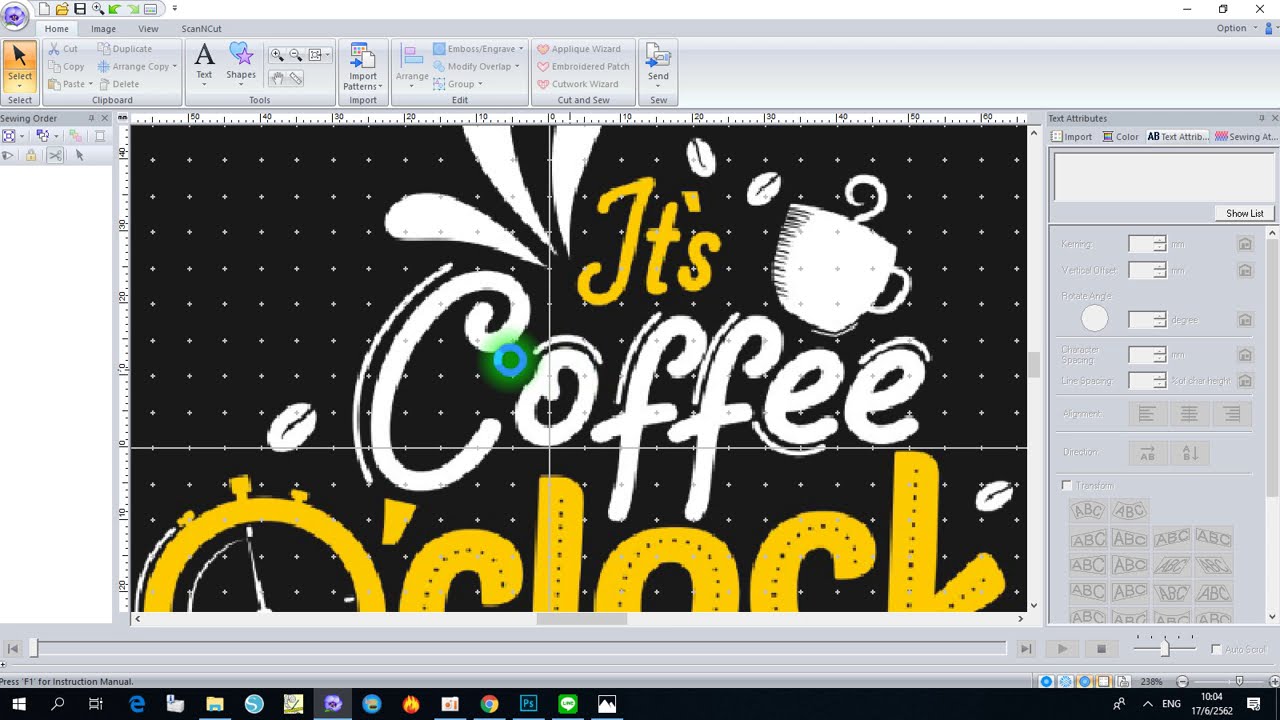
Task: Save the design with the floppy disk icon
Action: coord(80,9)
